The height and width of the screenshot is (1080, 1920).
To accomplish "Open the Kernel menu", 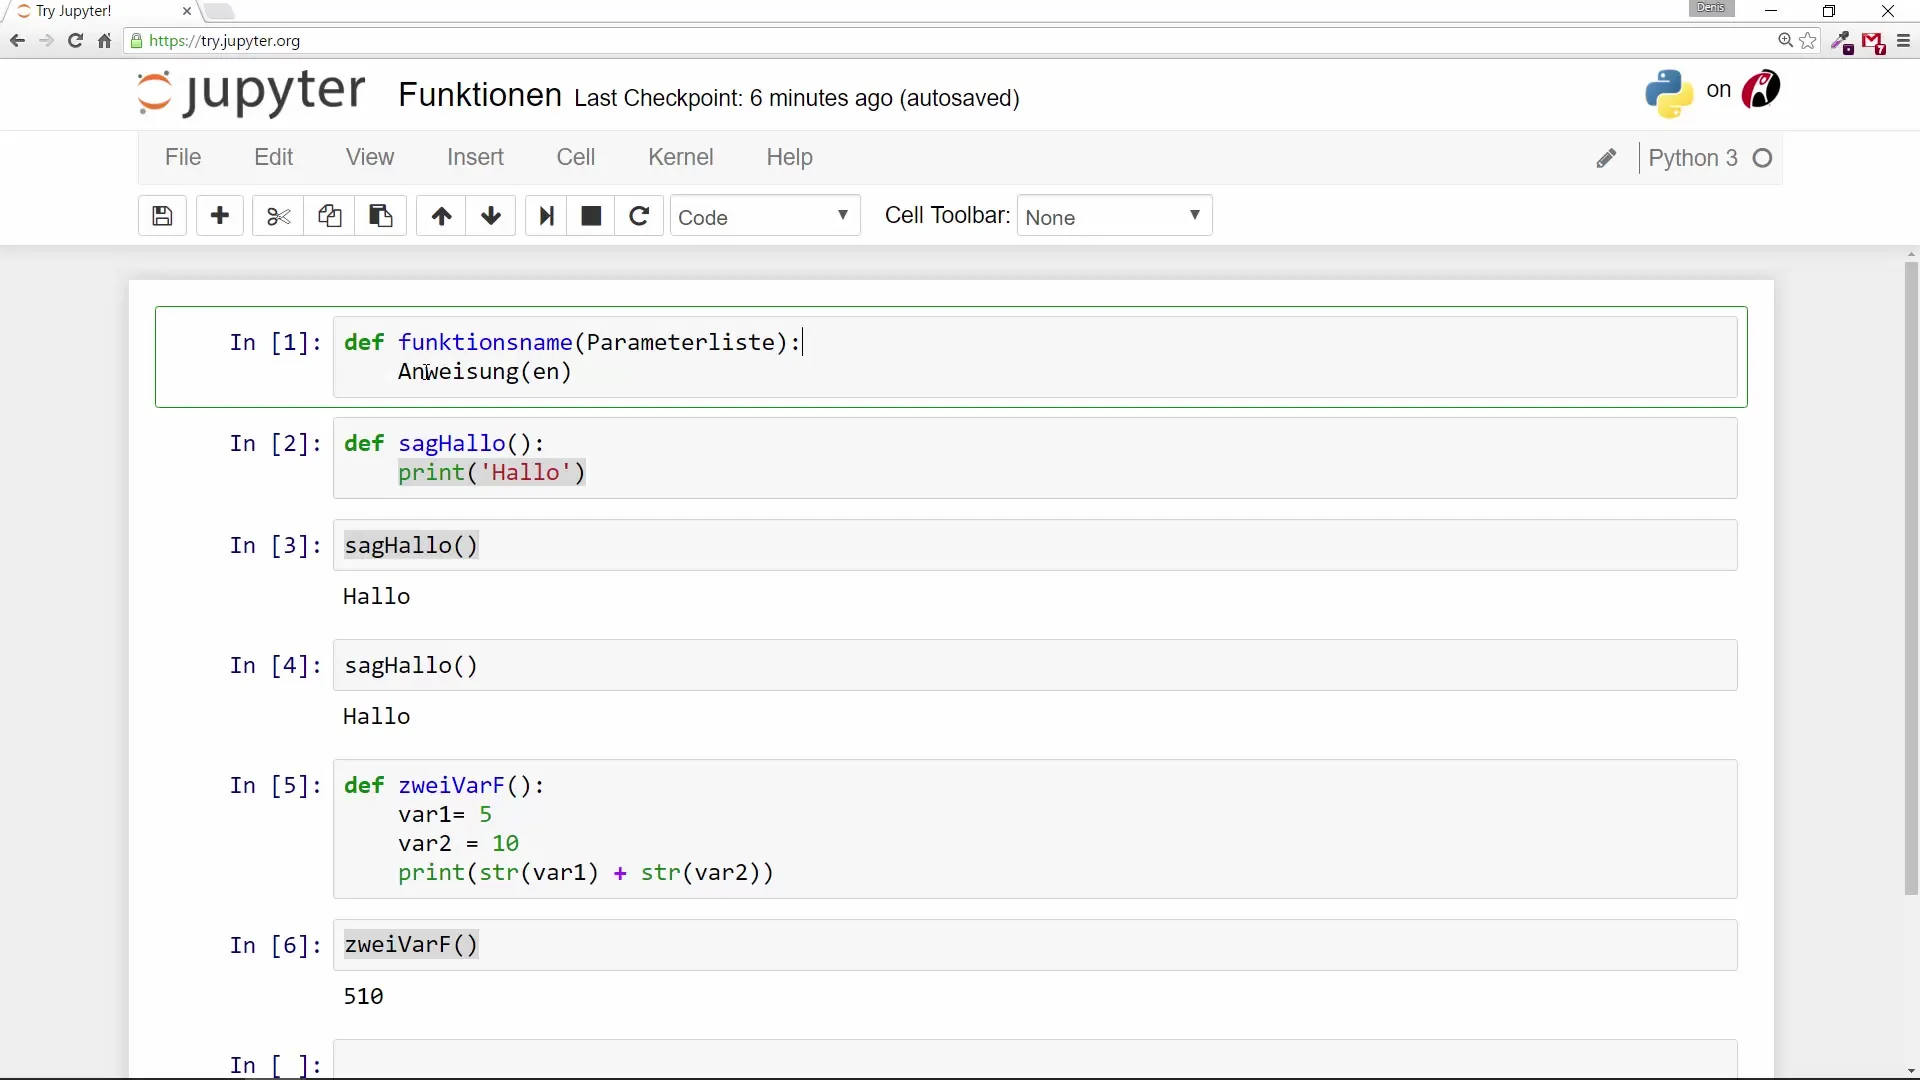I will (681, 157).
